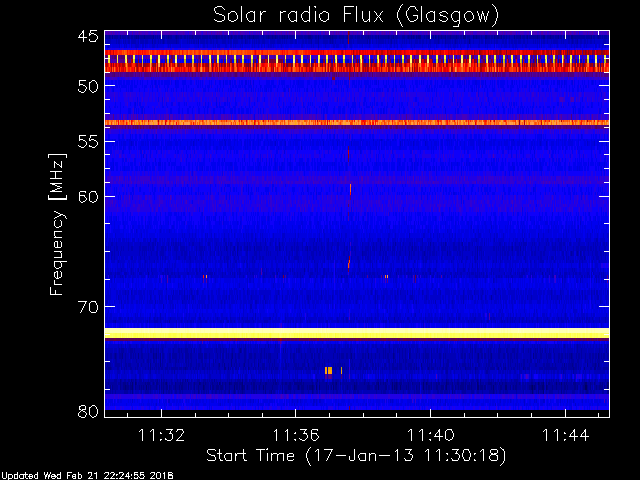The height and width of the screenshot is (480, 640).
Task: Click the 11:40 time tick label
Action: point(430,435)
